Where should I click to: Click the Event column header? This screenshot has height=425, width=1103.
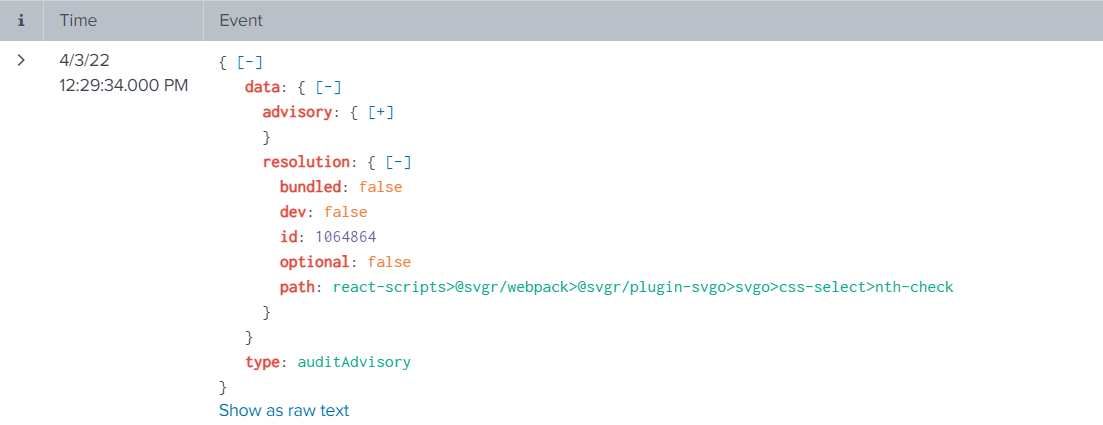(241, 20)
